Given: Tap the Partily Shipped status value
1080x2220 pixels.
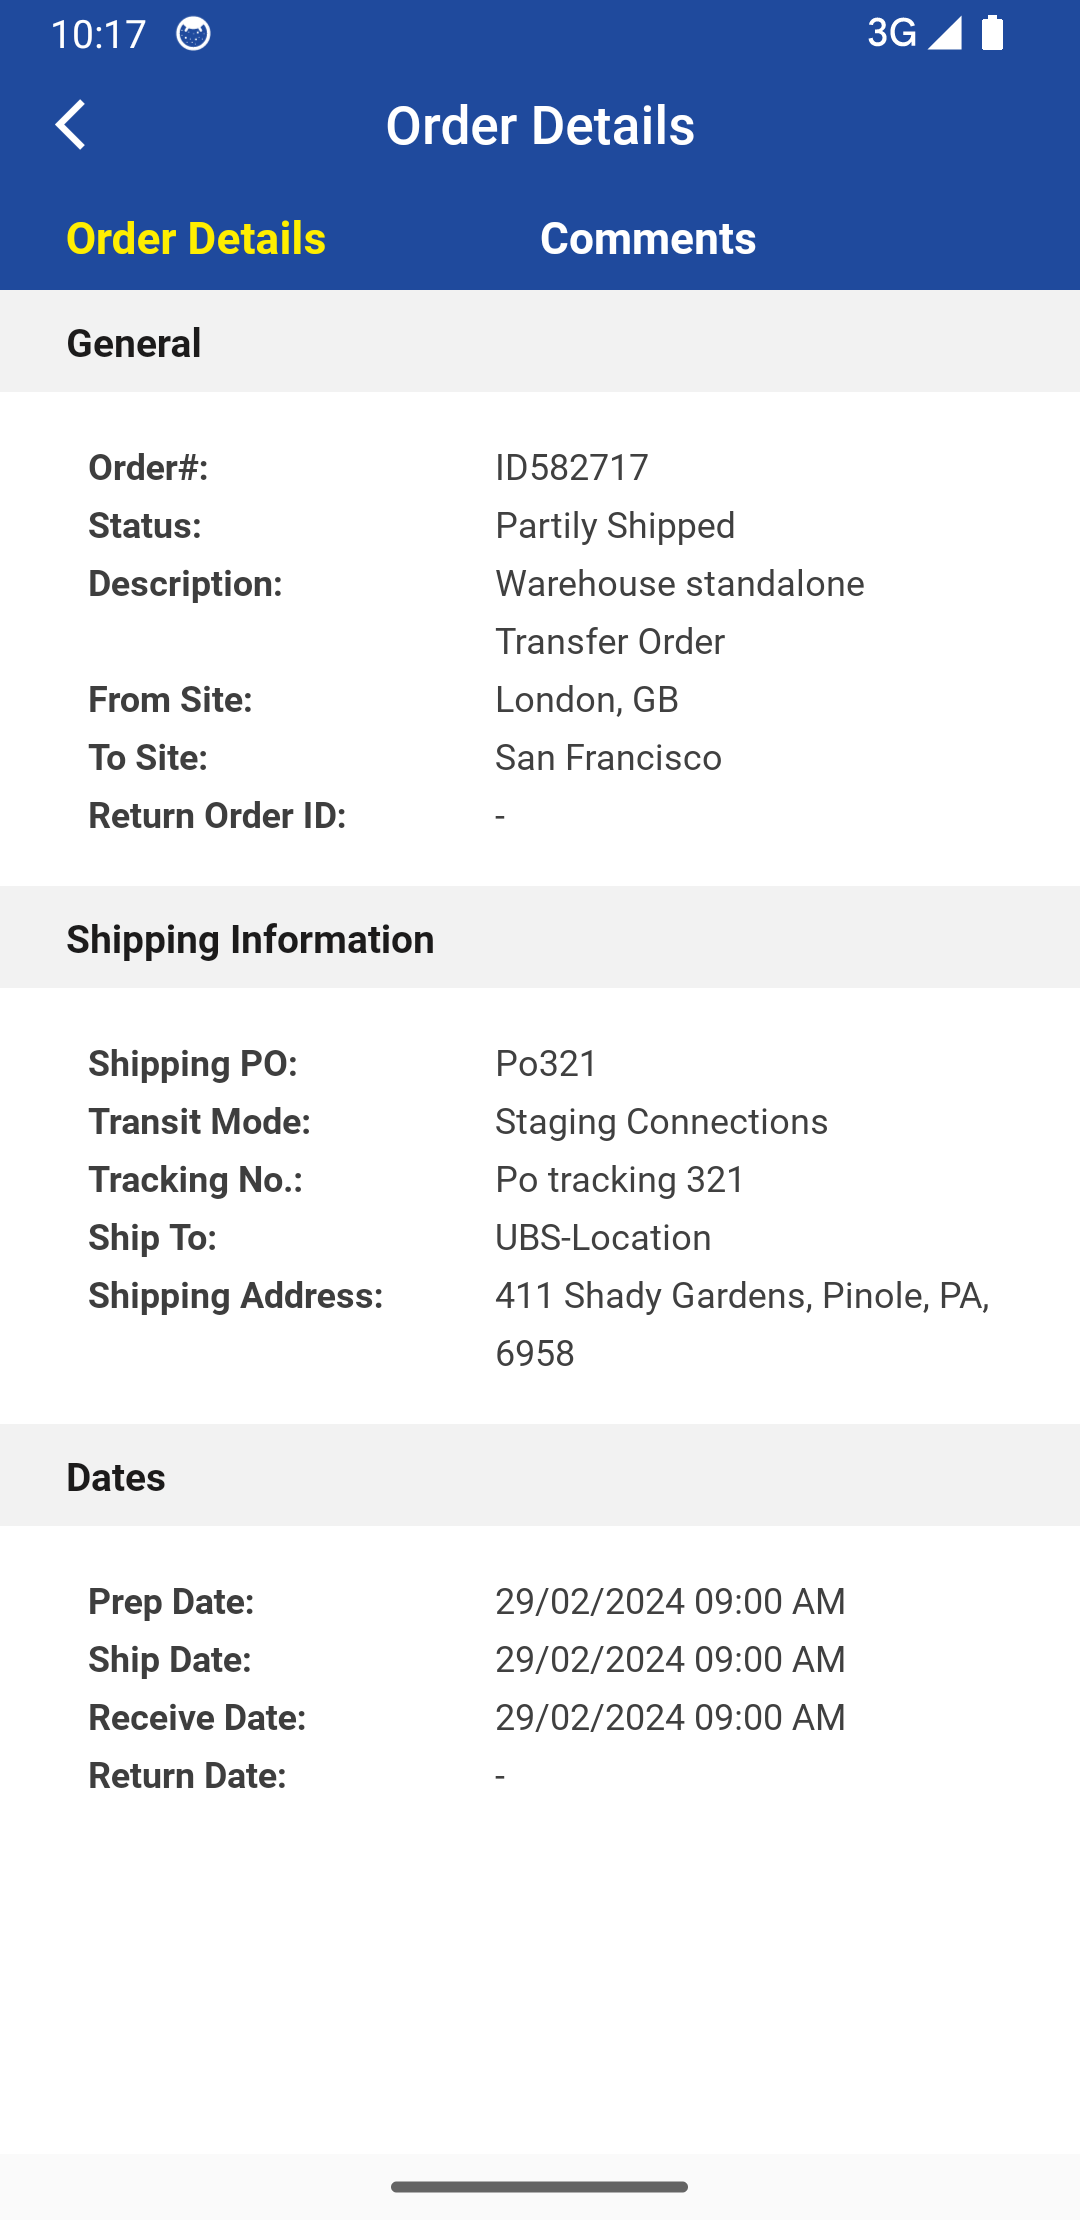Looking at the screenshot, I should click(615, 525).
